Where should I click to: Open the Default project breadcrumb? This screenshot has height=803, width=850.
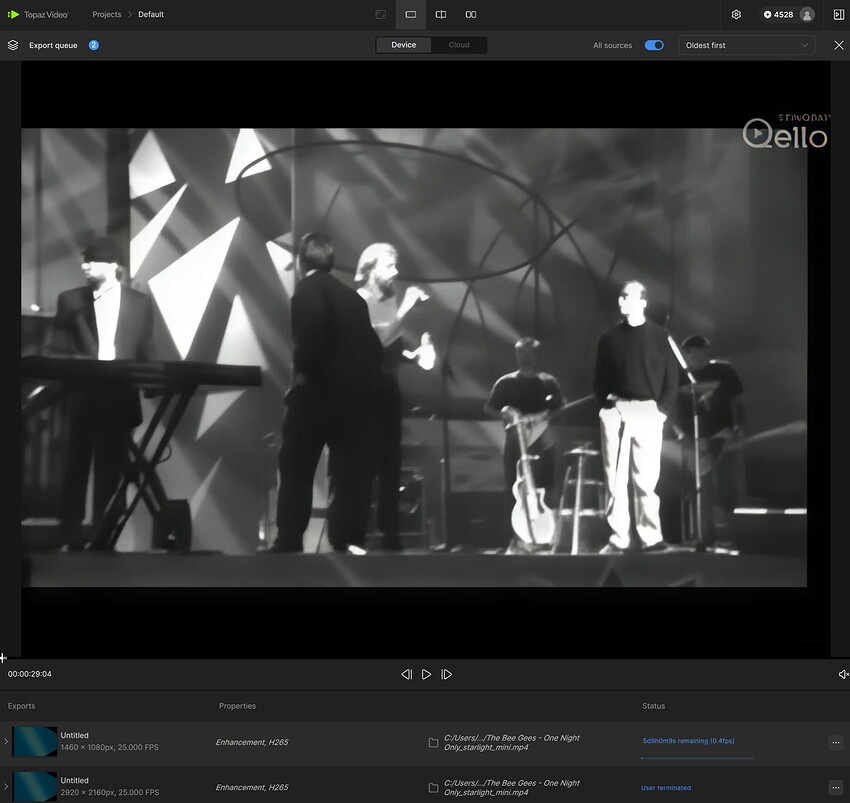(151, 15)
